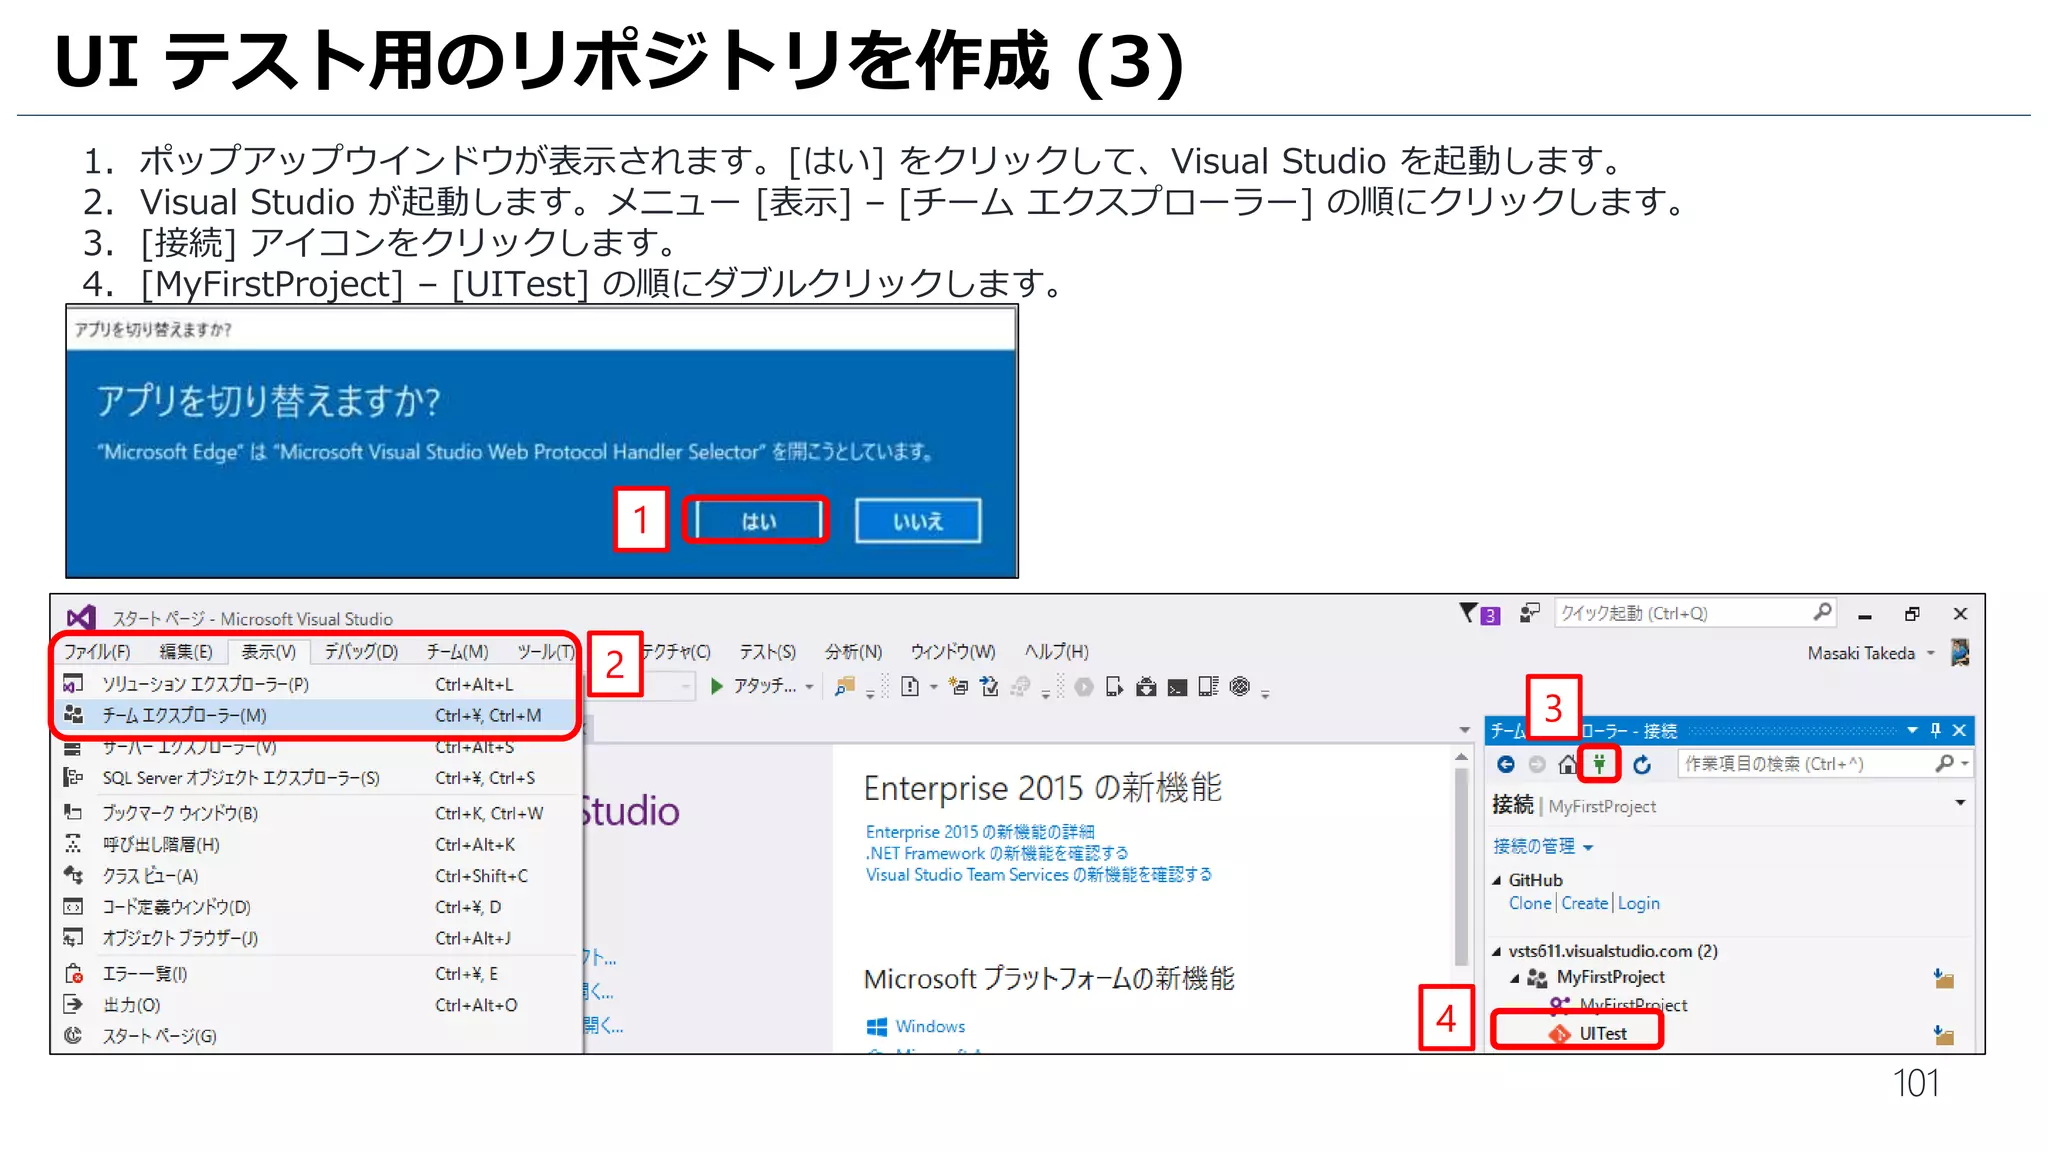Click the notifications flag icon
Image resolution: width=2048 pixels, height=1152 pixels.
point(1468,612)
